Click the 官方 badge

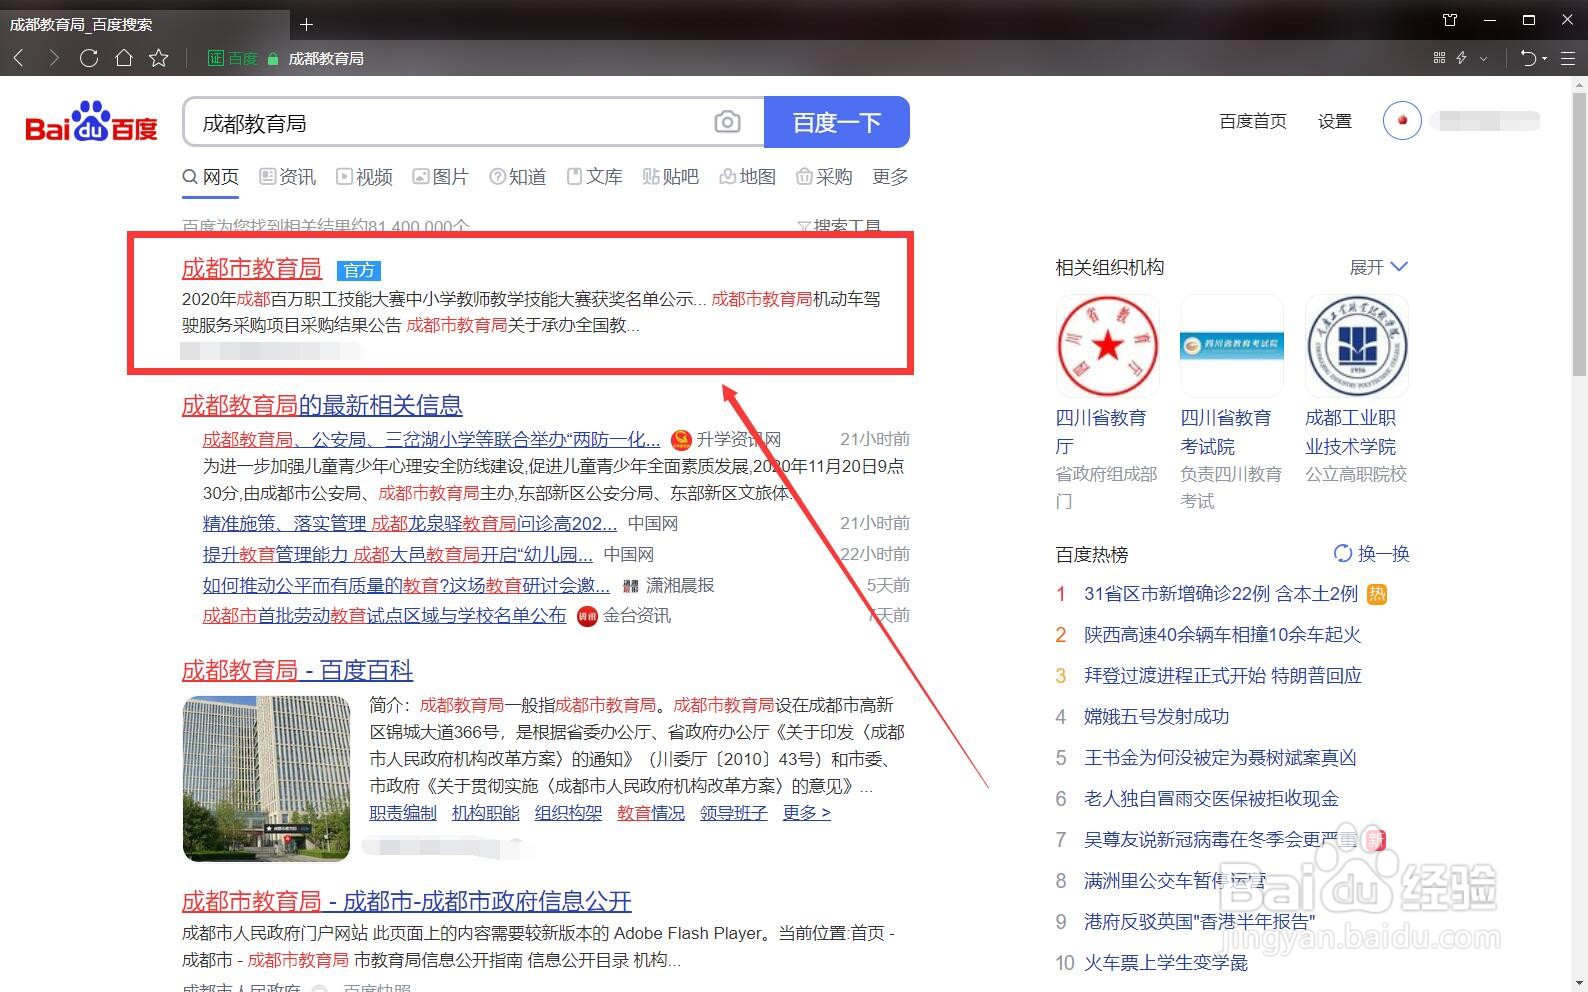[x=359, y=270]
